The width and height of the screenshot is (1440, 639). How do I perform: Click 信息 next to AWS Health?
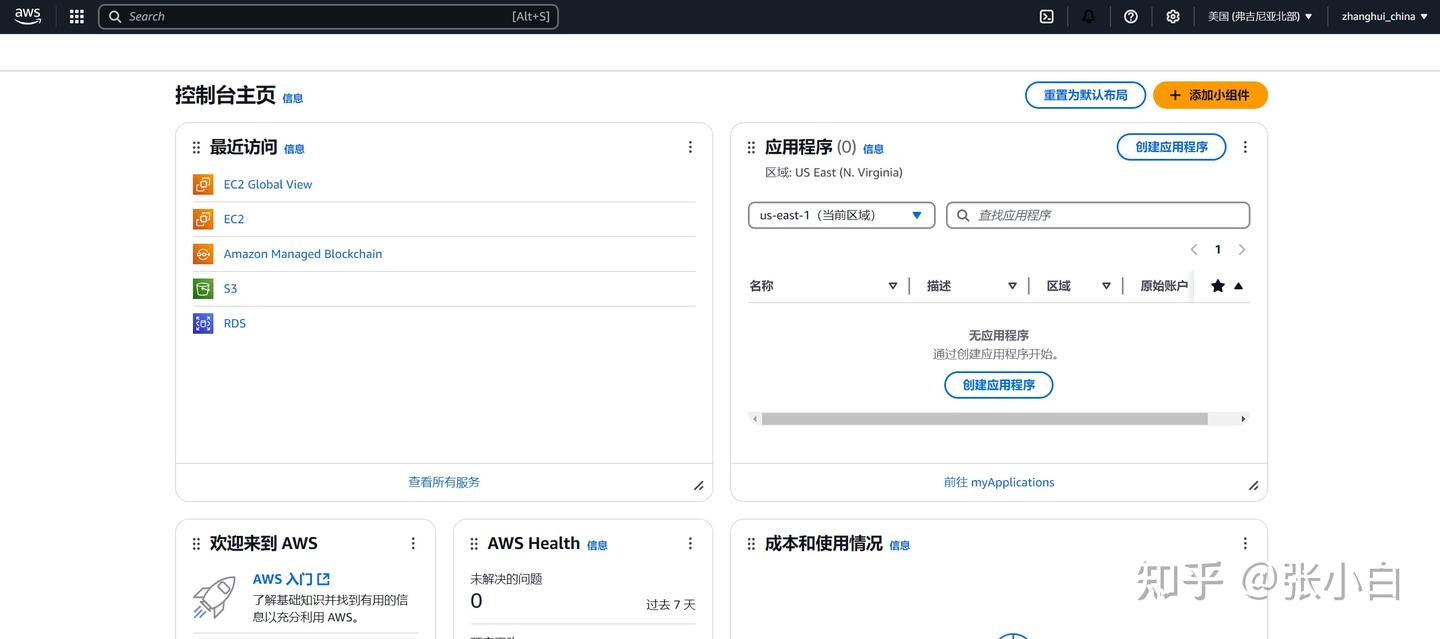[x=597, y=545]
